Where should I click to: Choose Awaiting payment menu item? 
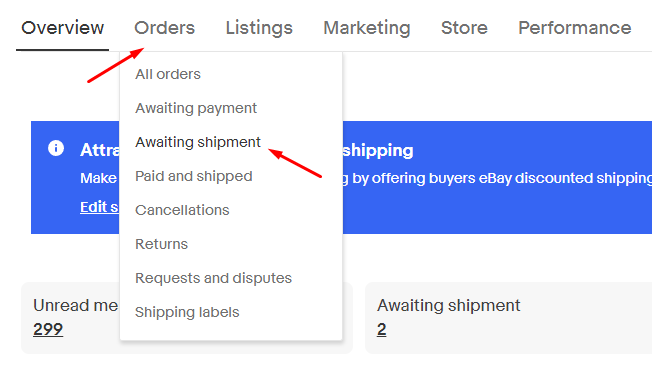pos(196,108)
